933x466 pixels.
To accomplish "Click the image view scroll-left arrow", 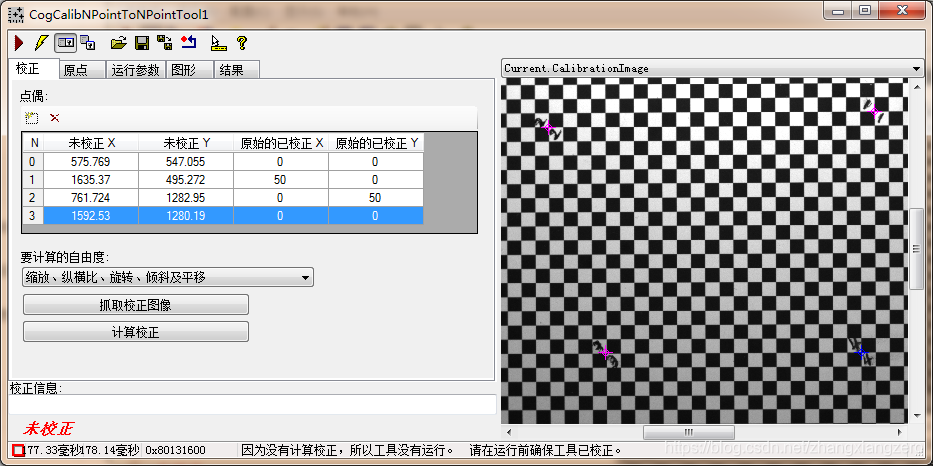I will (509, 431).
